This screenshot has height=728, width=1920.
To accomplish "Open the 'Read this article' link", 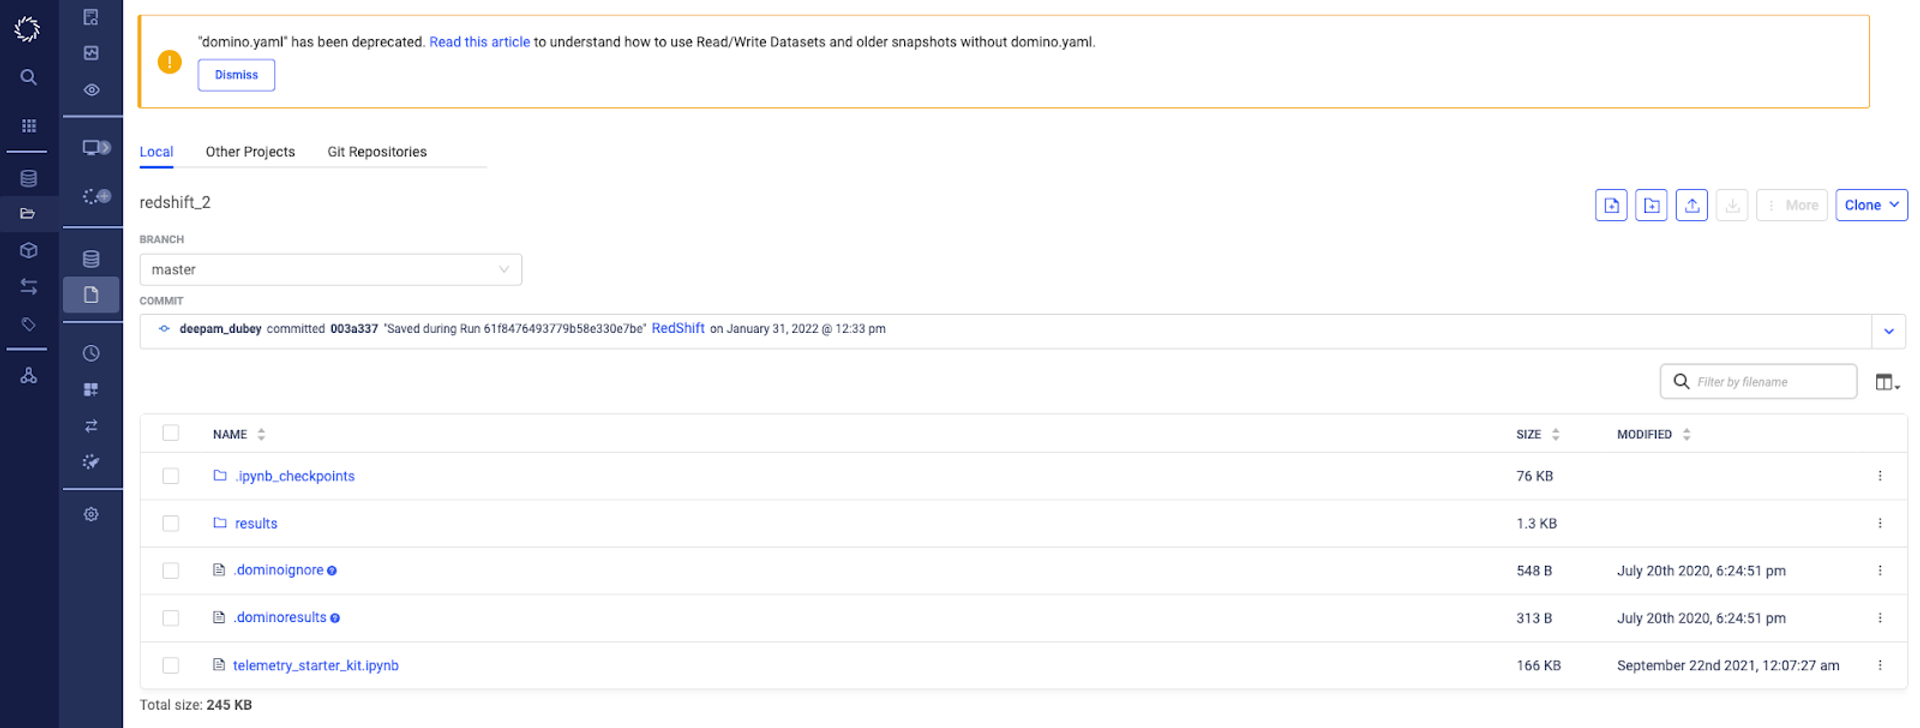I will tap(479, 42).
